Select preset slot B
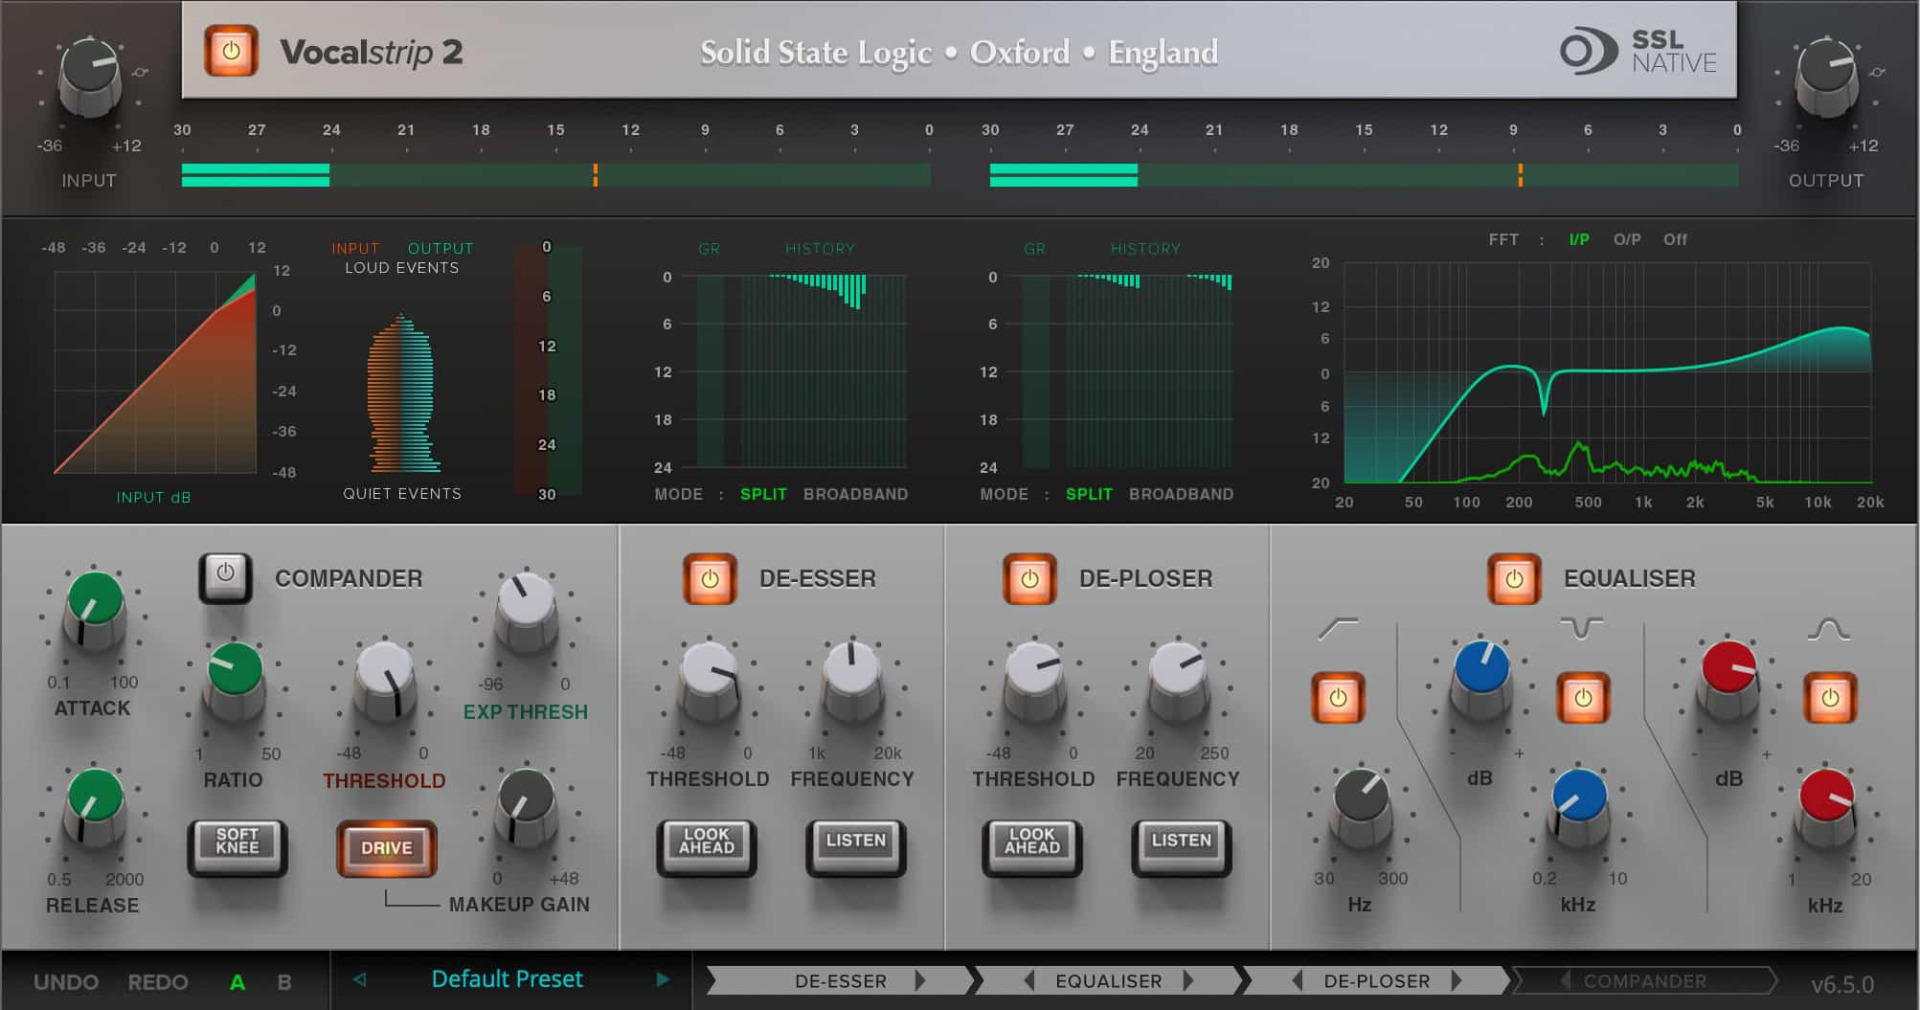Image resolution: width=1920 pixels, height=1010 pixels. pos(284,982)
